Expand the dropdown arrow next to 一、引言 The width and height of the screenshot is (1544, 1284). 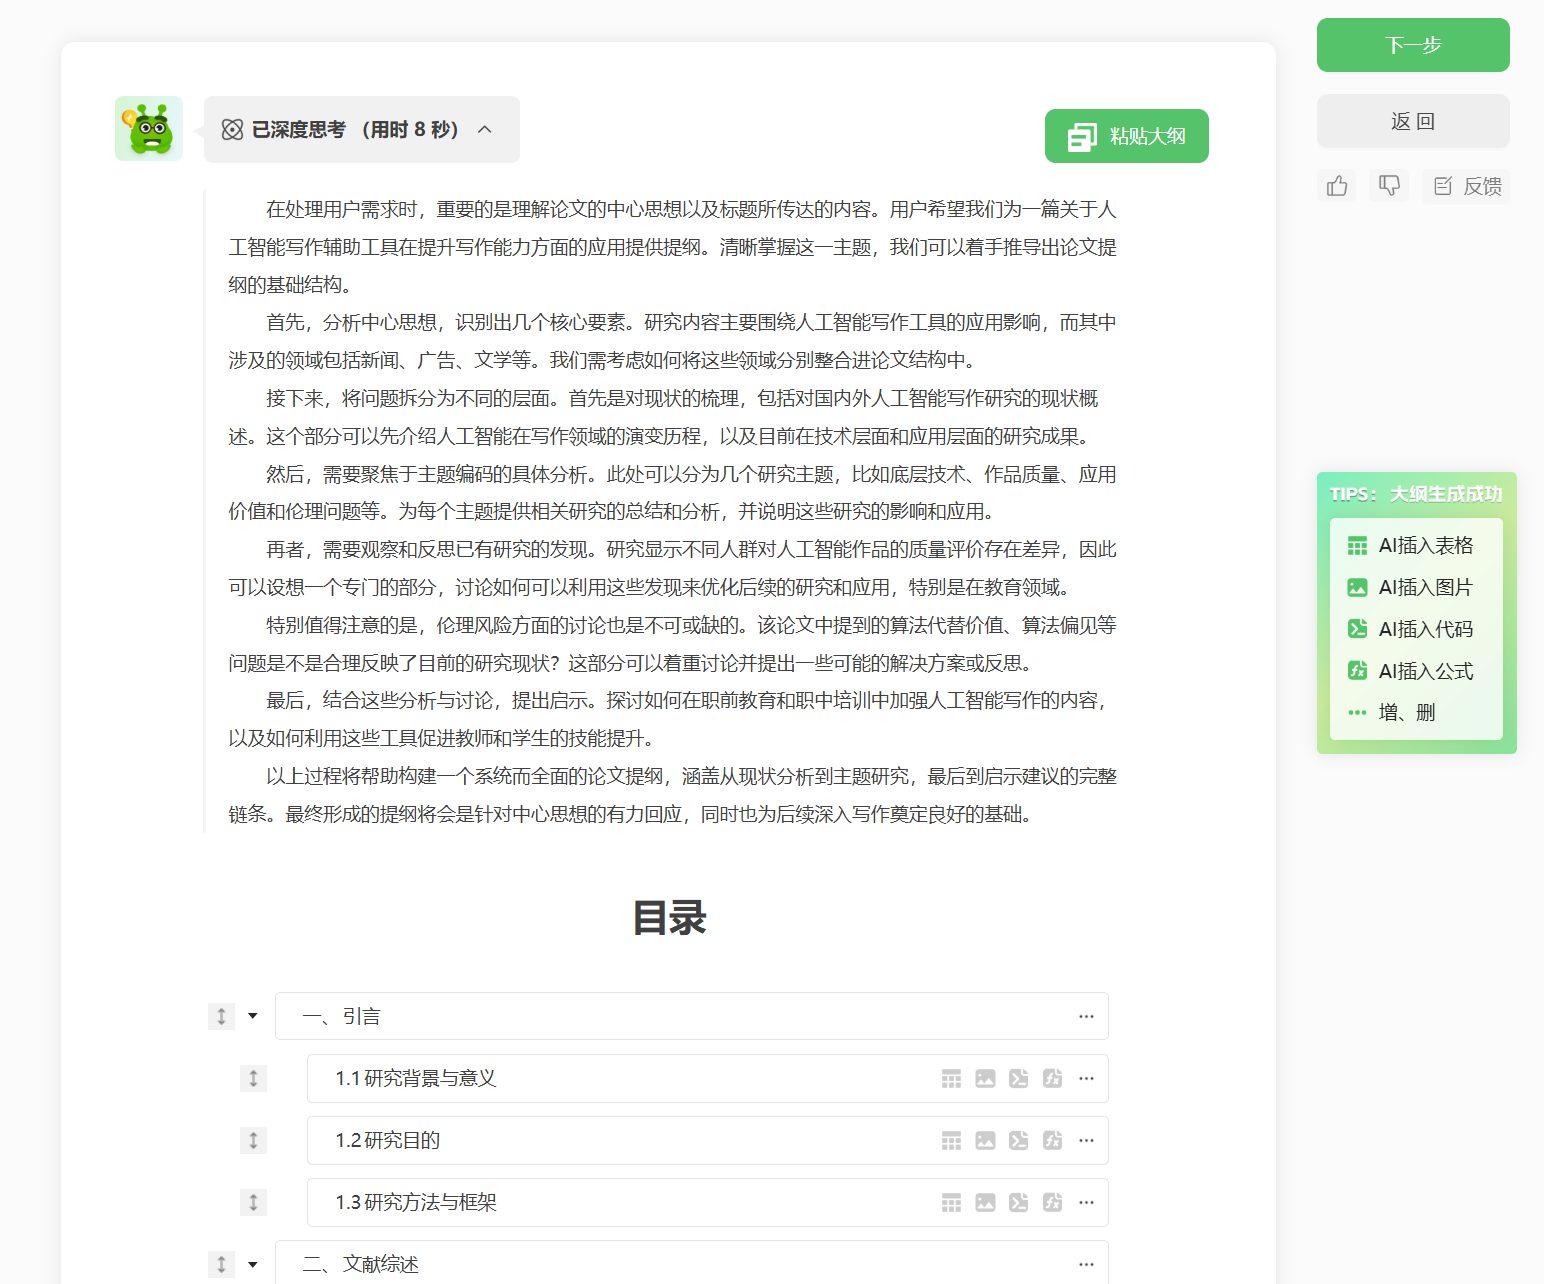point(251,1015)
